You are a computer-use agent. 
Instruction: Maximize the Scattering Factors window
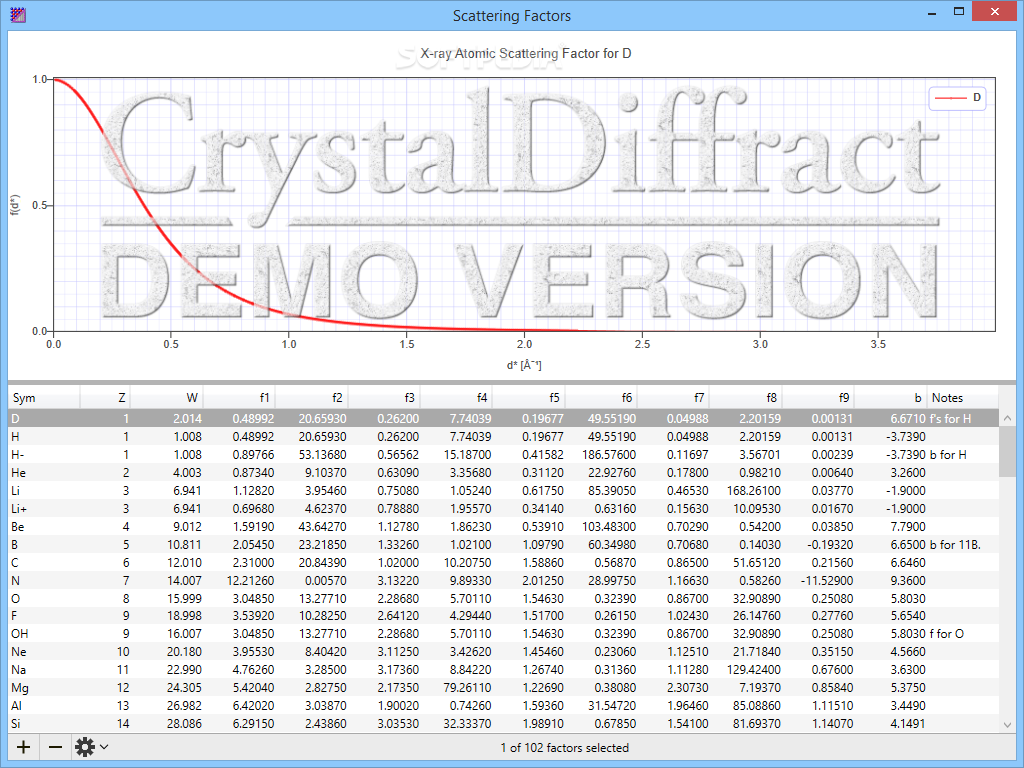(x=959, y=12)
